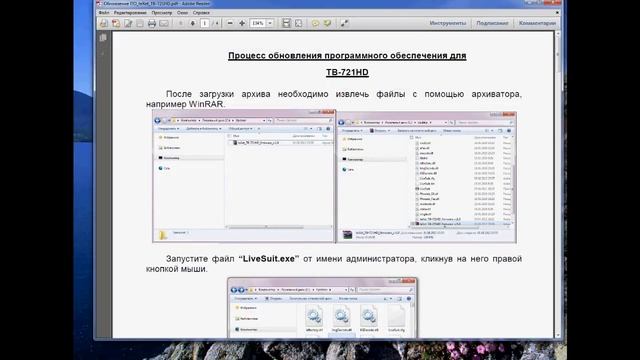This screenshot has height=360, width=640.
Task: Send file by email envelope icon
Action: coord(164,24)
